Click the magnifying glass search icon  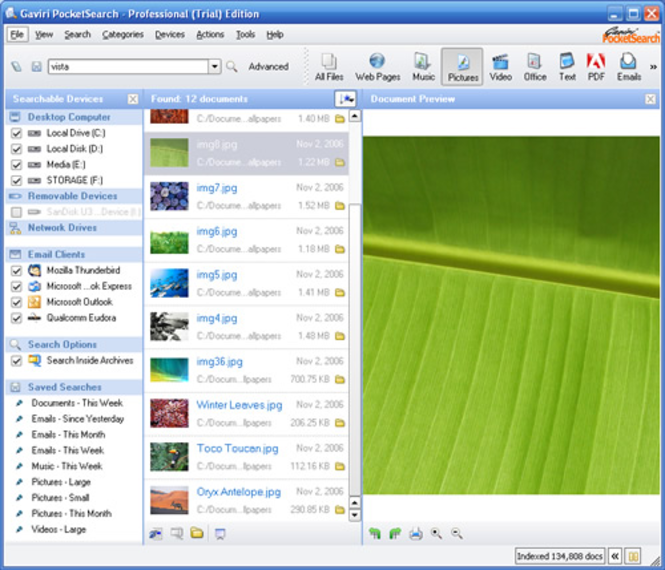pyautogui.click(x=232, y=67)
